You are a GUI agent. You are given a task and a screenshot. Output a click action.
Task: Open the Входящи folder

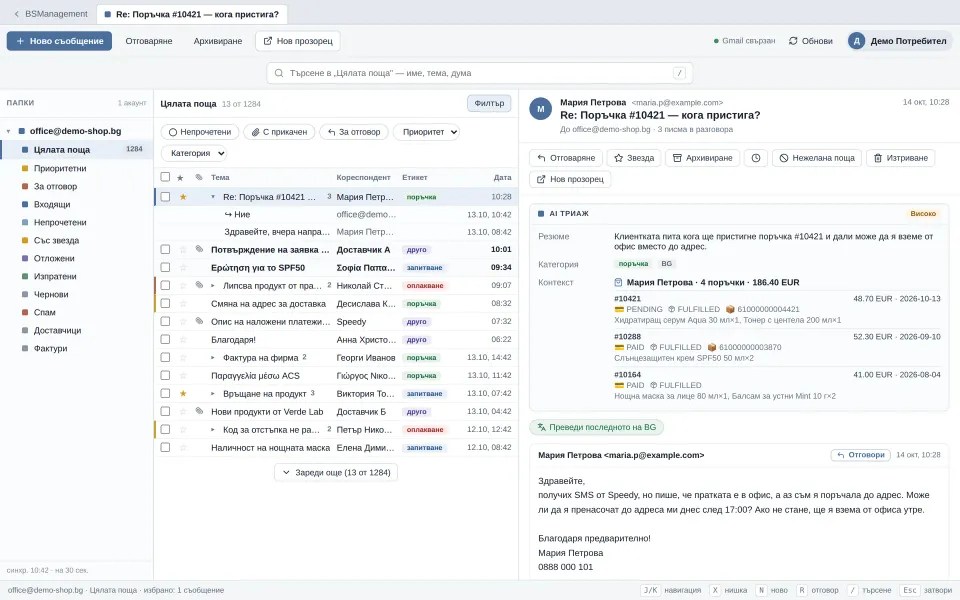pos(77,204)
